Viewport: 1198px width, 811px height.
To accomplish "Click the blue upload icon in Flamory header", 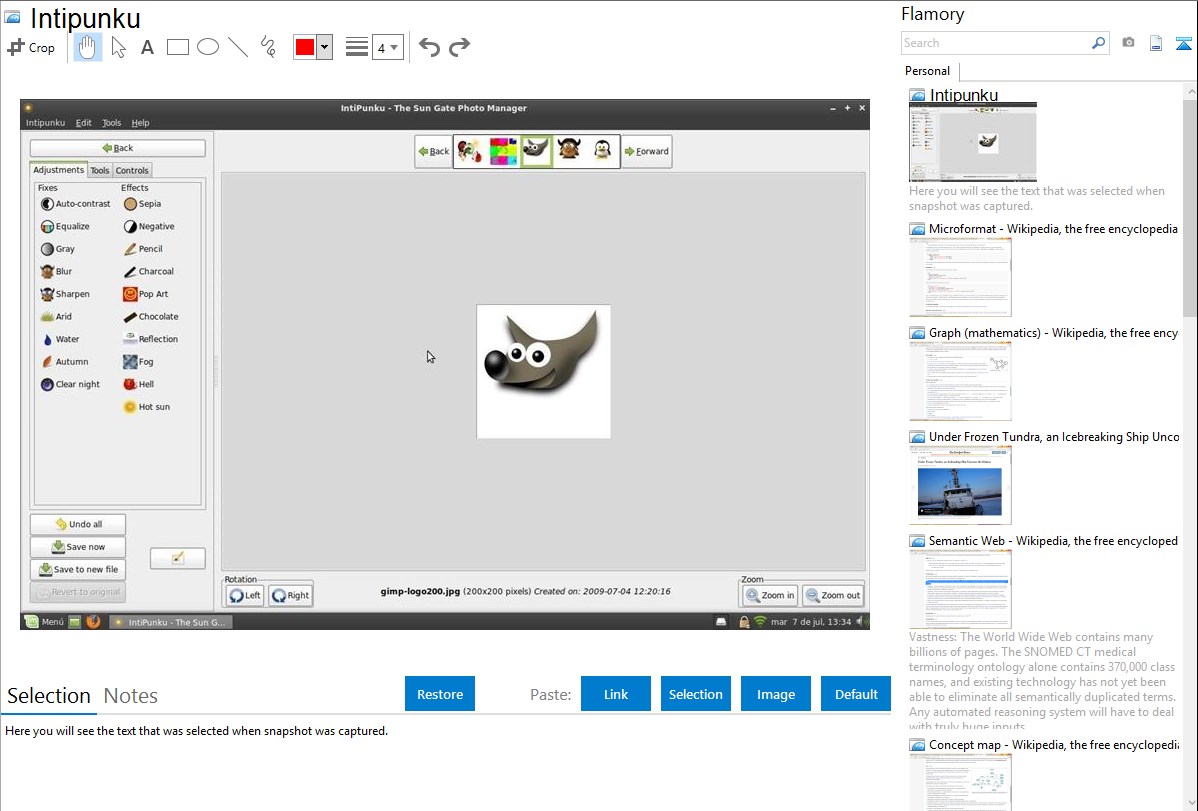I will [1183, 44].
